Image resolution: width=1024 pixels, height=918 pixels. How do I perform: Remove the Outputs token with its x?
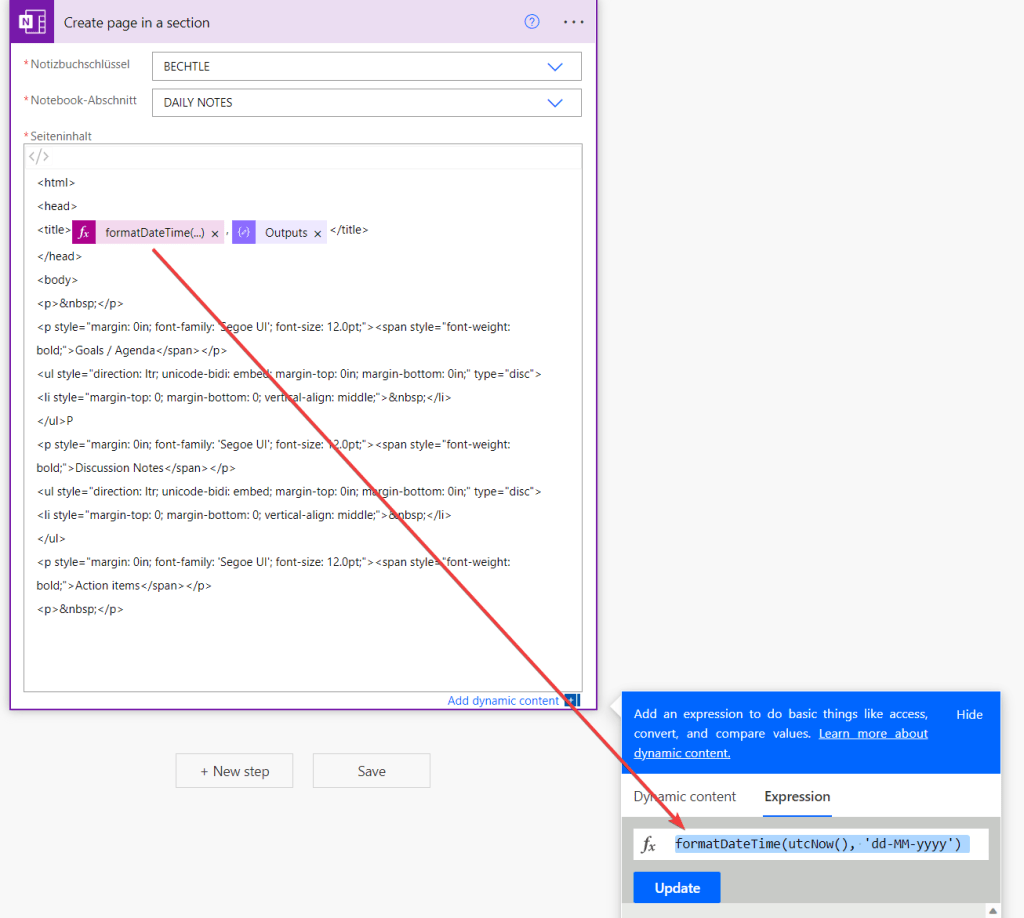(x=320, y=232)
